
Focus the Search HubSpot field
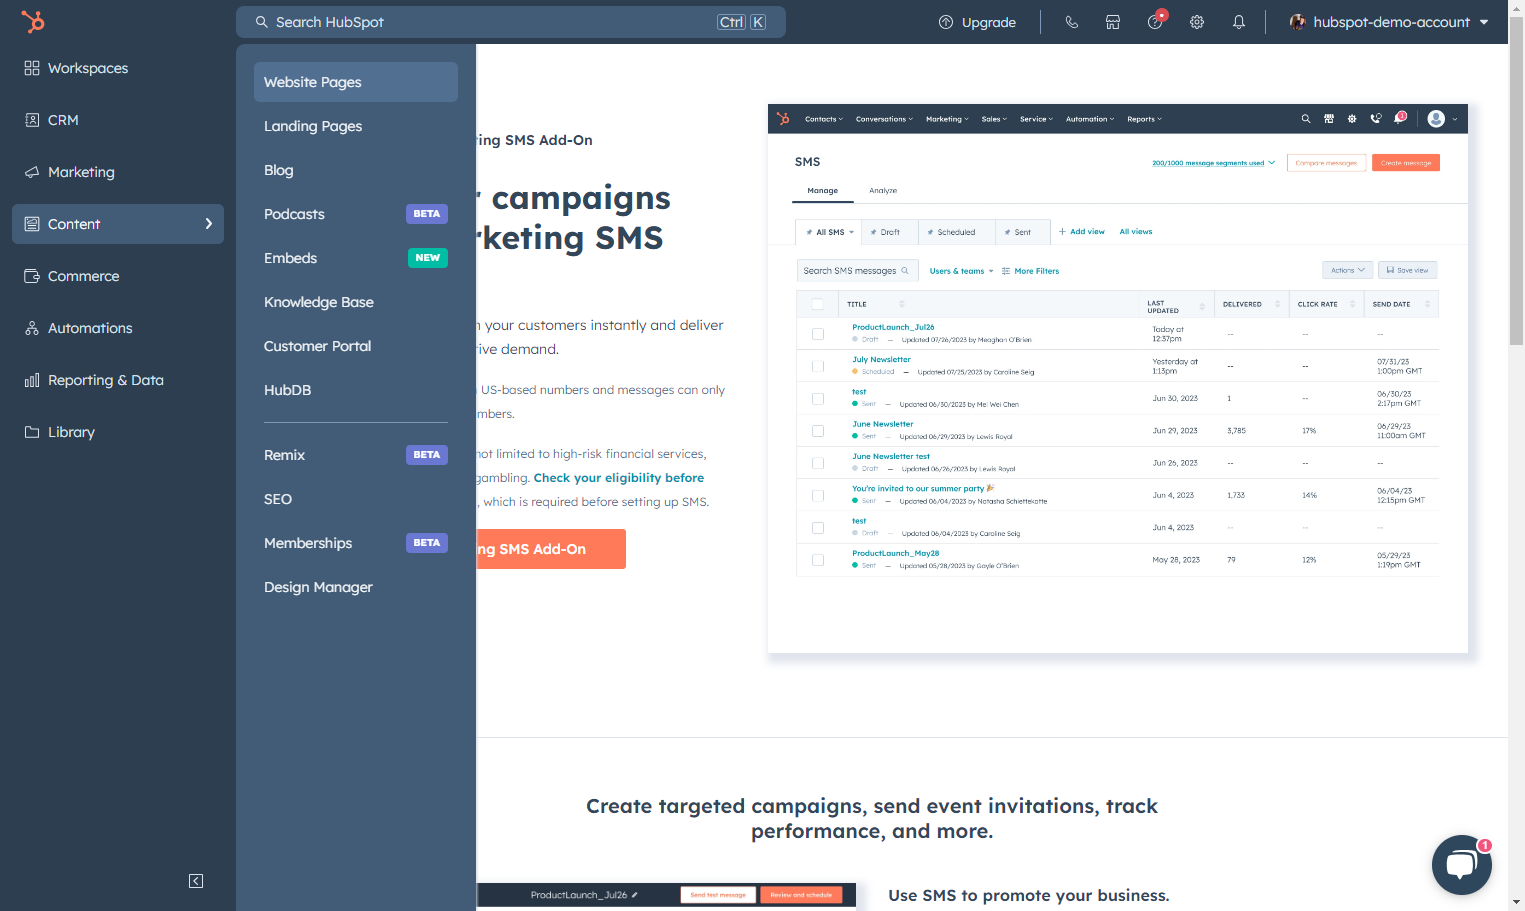pyautogui.click(x=511, y=22)
